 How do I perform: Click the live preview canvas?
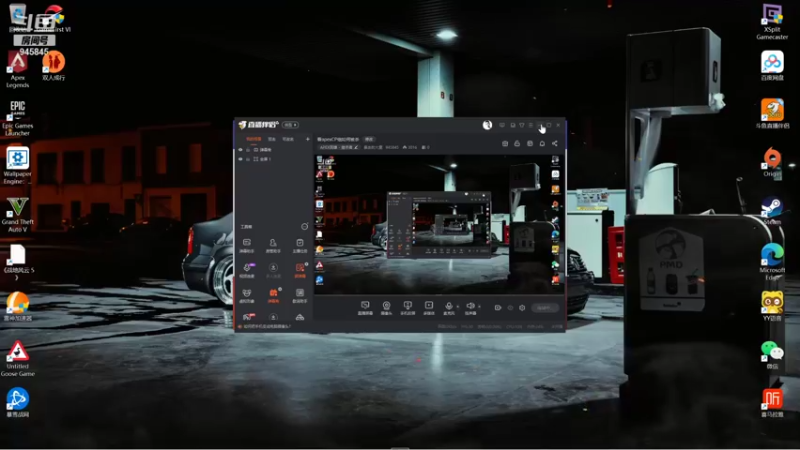point(439,224)
